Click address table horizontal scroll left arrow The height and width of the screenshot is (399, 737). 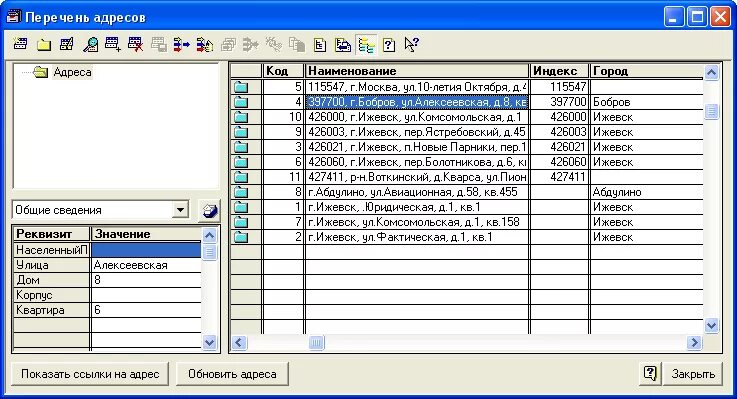(239, 343)
